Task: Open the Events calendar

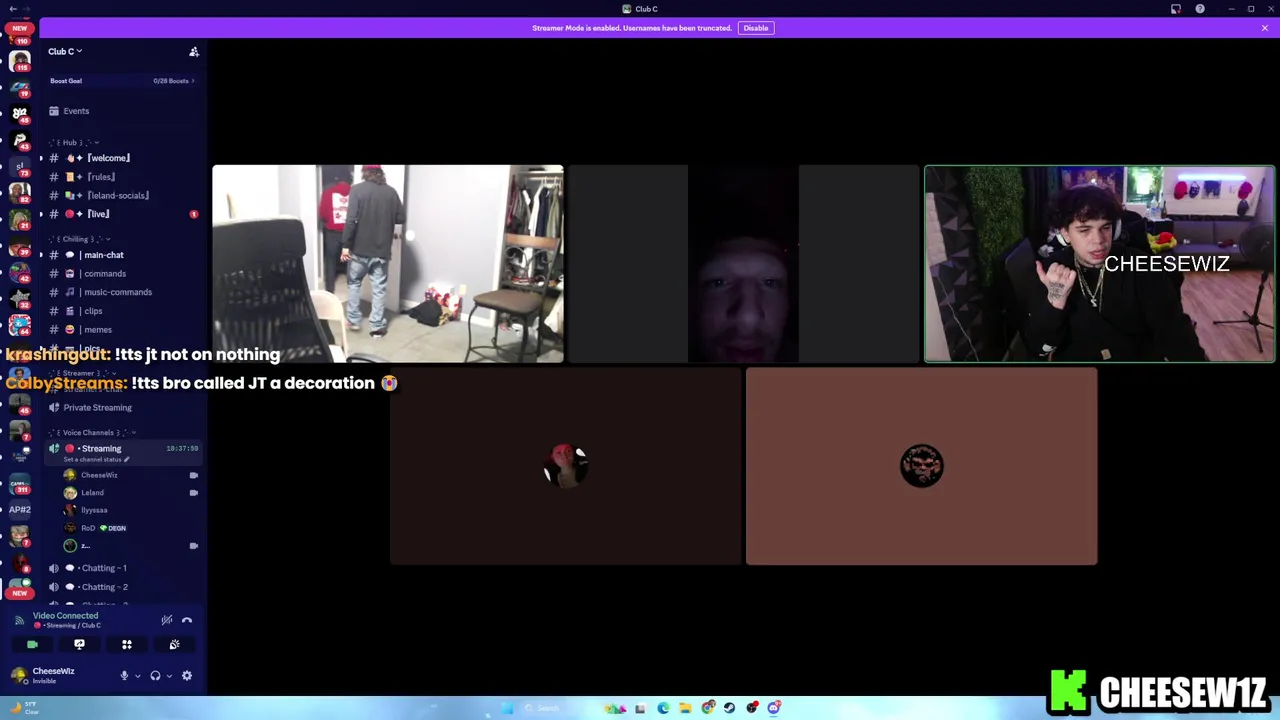Action: (76, 111)
